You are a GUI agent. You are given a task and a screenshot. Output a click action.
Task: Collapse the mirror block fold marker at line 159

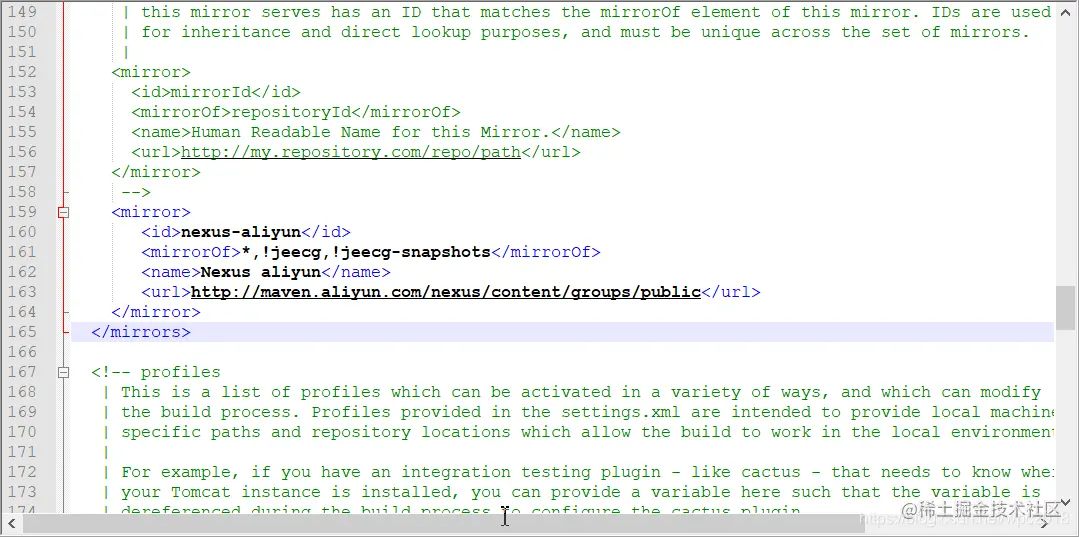pyautogui.click(x=63, y=213)
